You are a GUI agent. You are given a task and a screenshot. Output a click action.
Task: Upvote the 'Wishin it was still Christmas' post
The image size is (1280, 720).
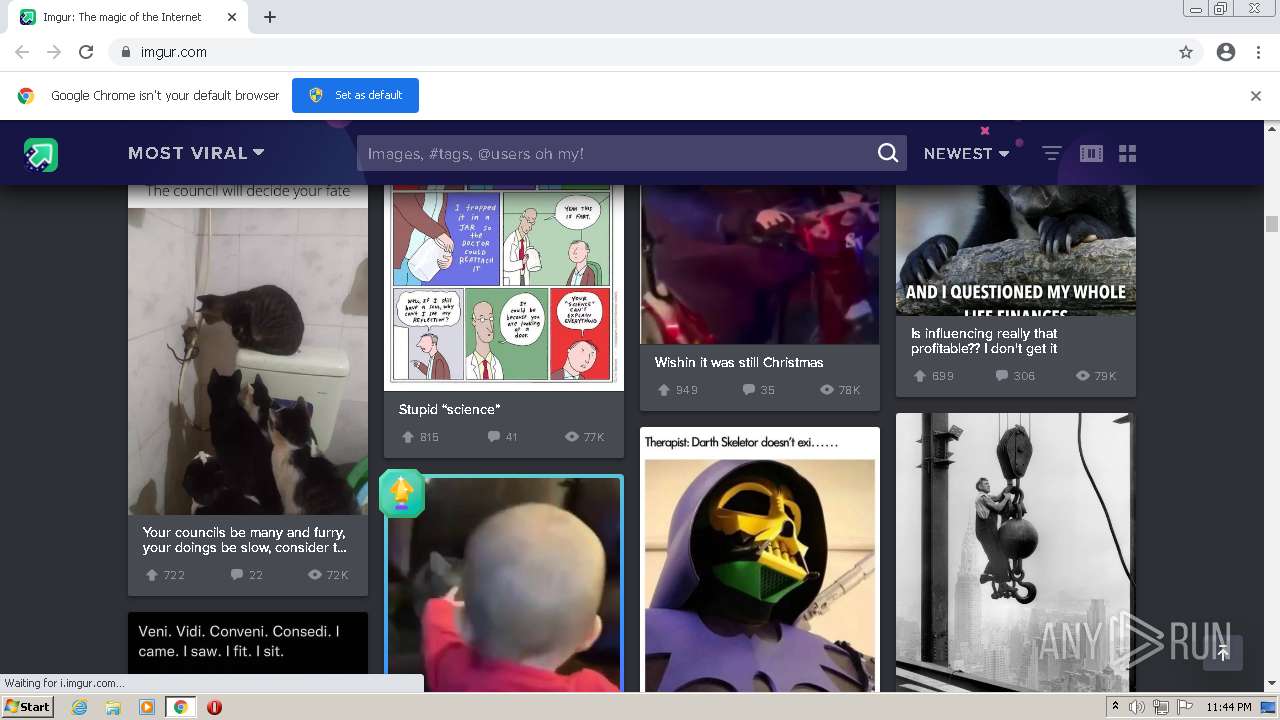click(x=664, y=390)
